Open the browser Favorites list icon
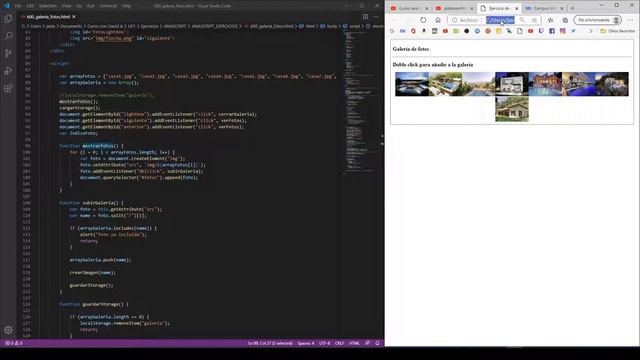The height and width of the screenshot is (360, 640). [x=551, y=20]
